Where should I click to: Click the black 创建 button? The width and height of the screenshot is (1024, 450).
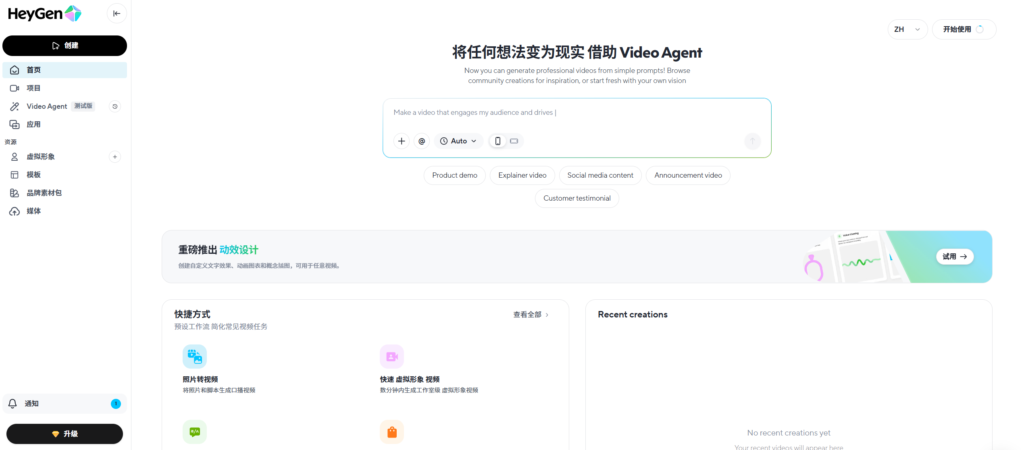[x=64, y=45]
